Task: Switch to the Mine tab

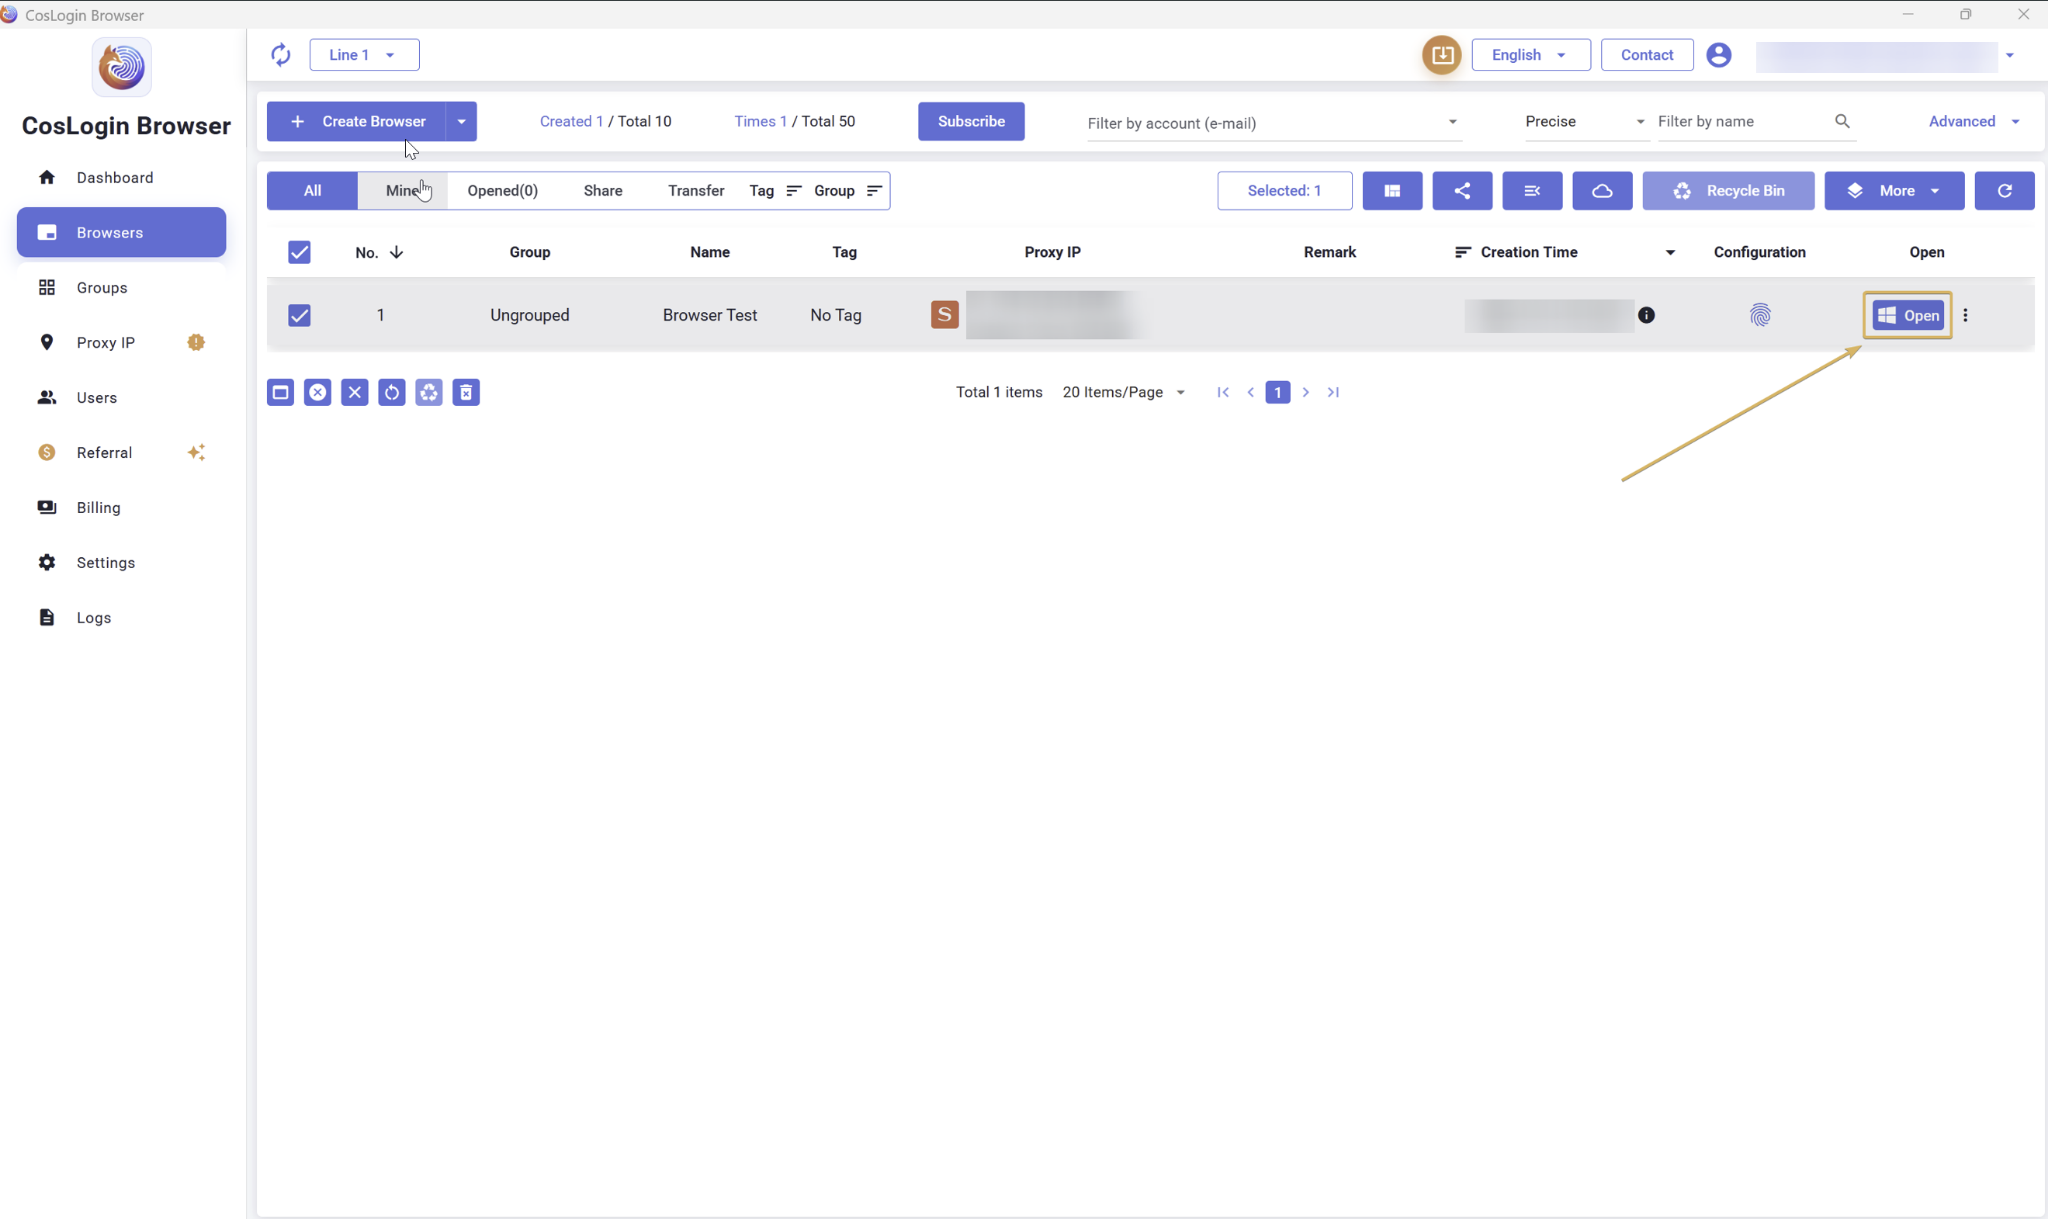Action: 402,191
